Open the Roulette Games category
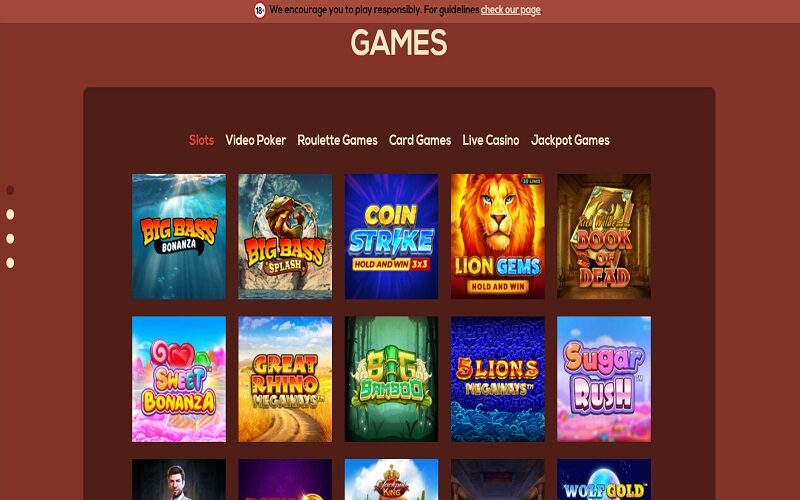This screenshot has height=500, width=800. click(x=337, y=140)
